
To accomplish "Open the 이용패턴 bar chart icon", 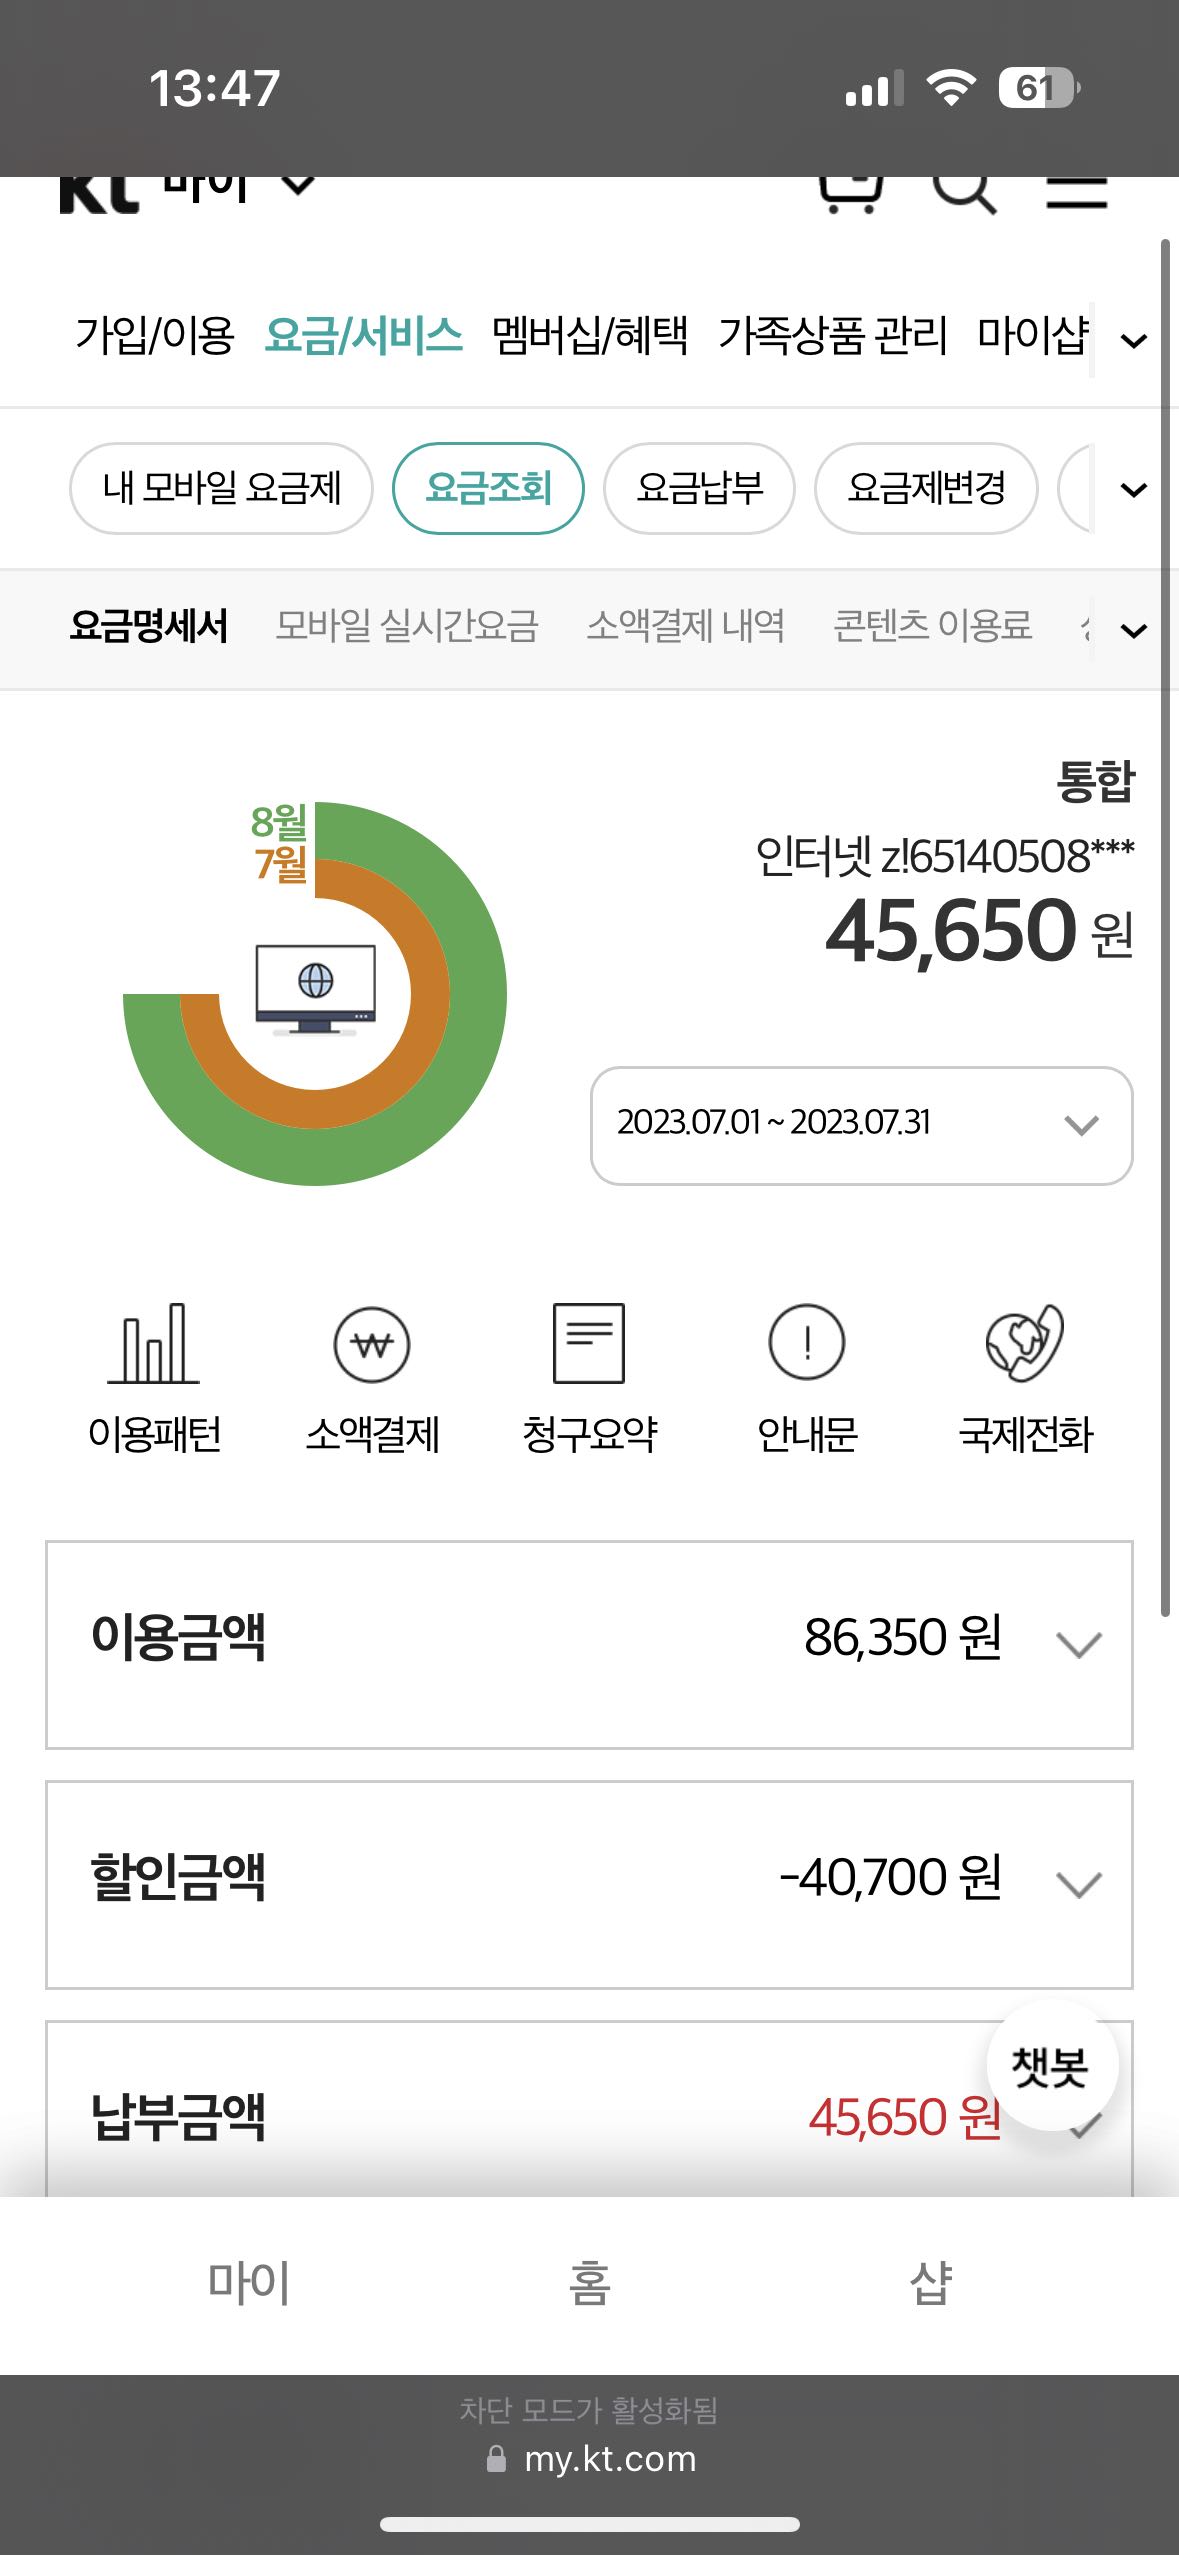I will pyautogui.click(x=154, y=1345).
